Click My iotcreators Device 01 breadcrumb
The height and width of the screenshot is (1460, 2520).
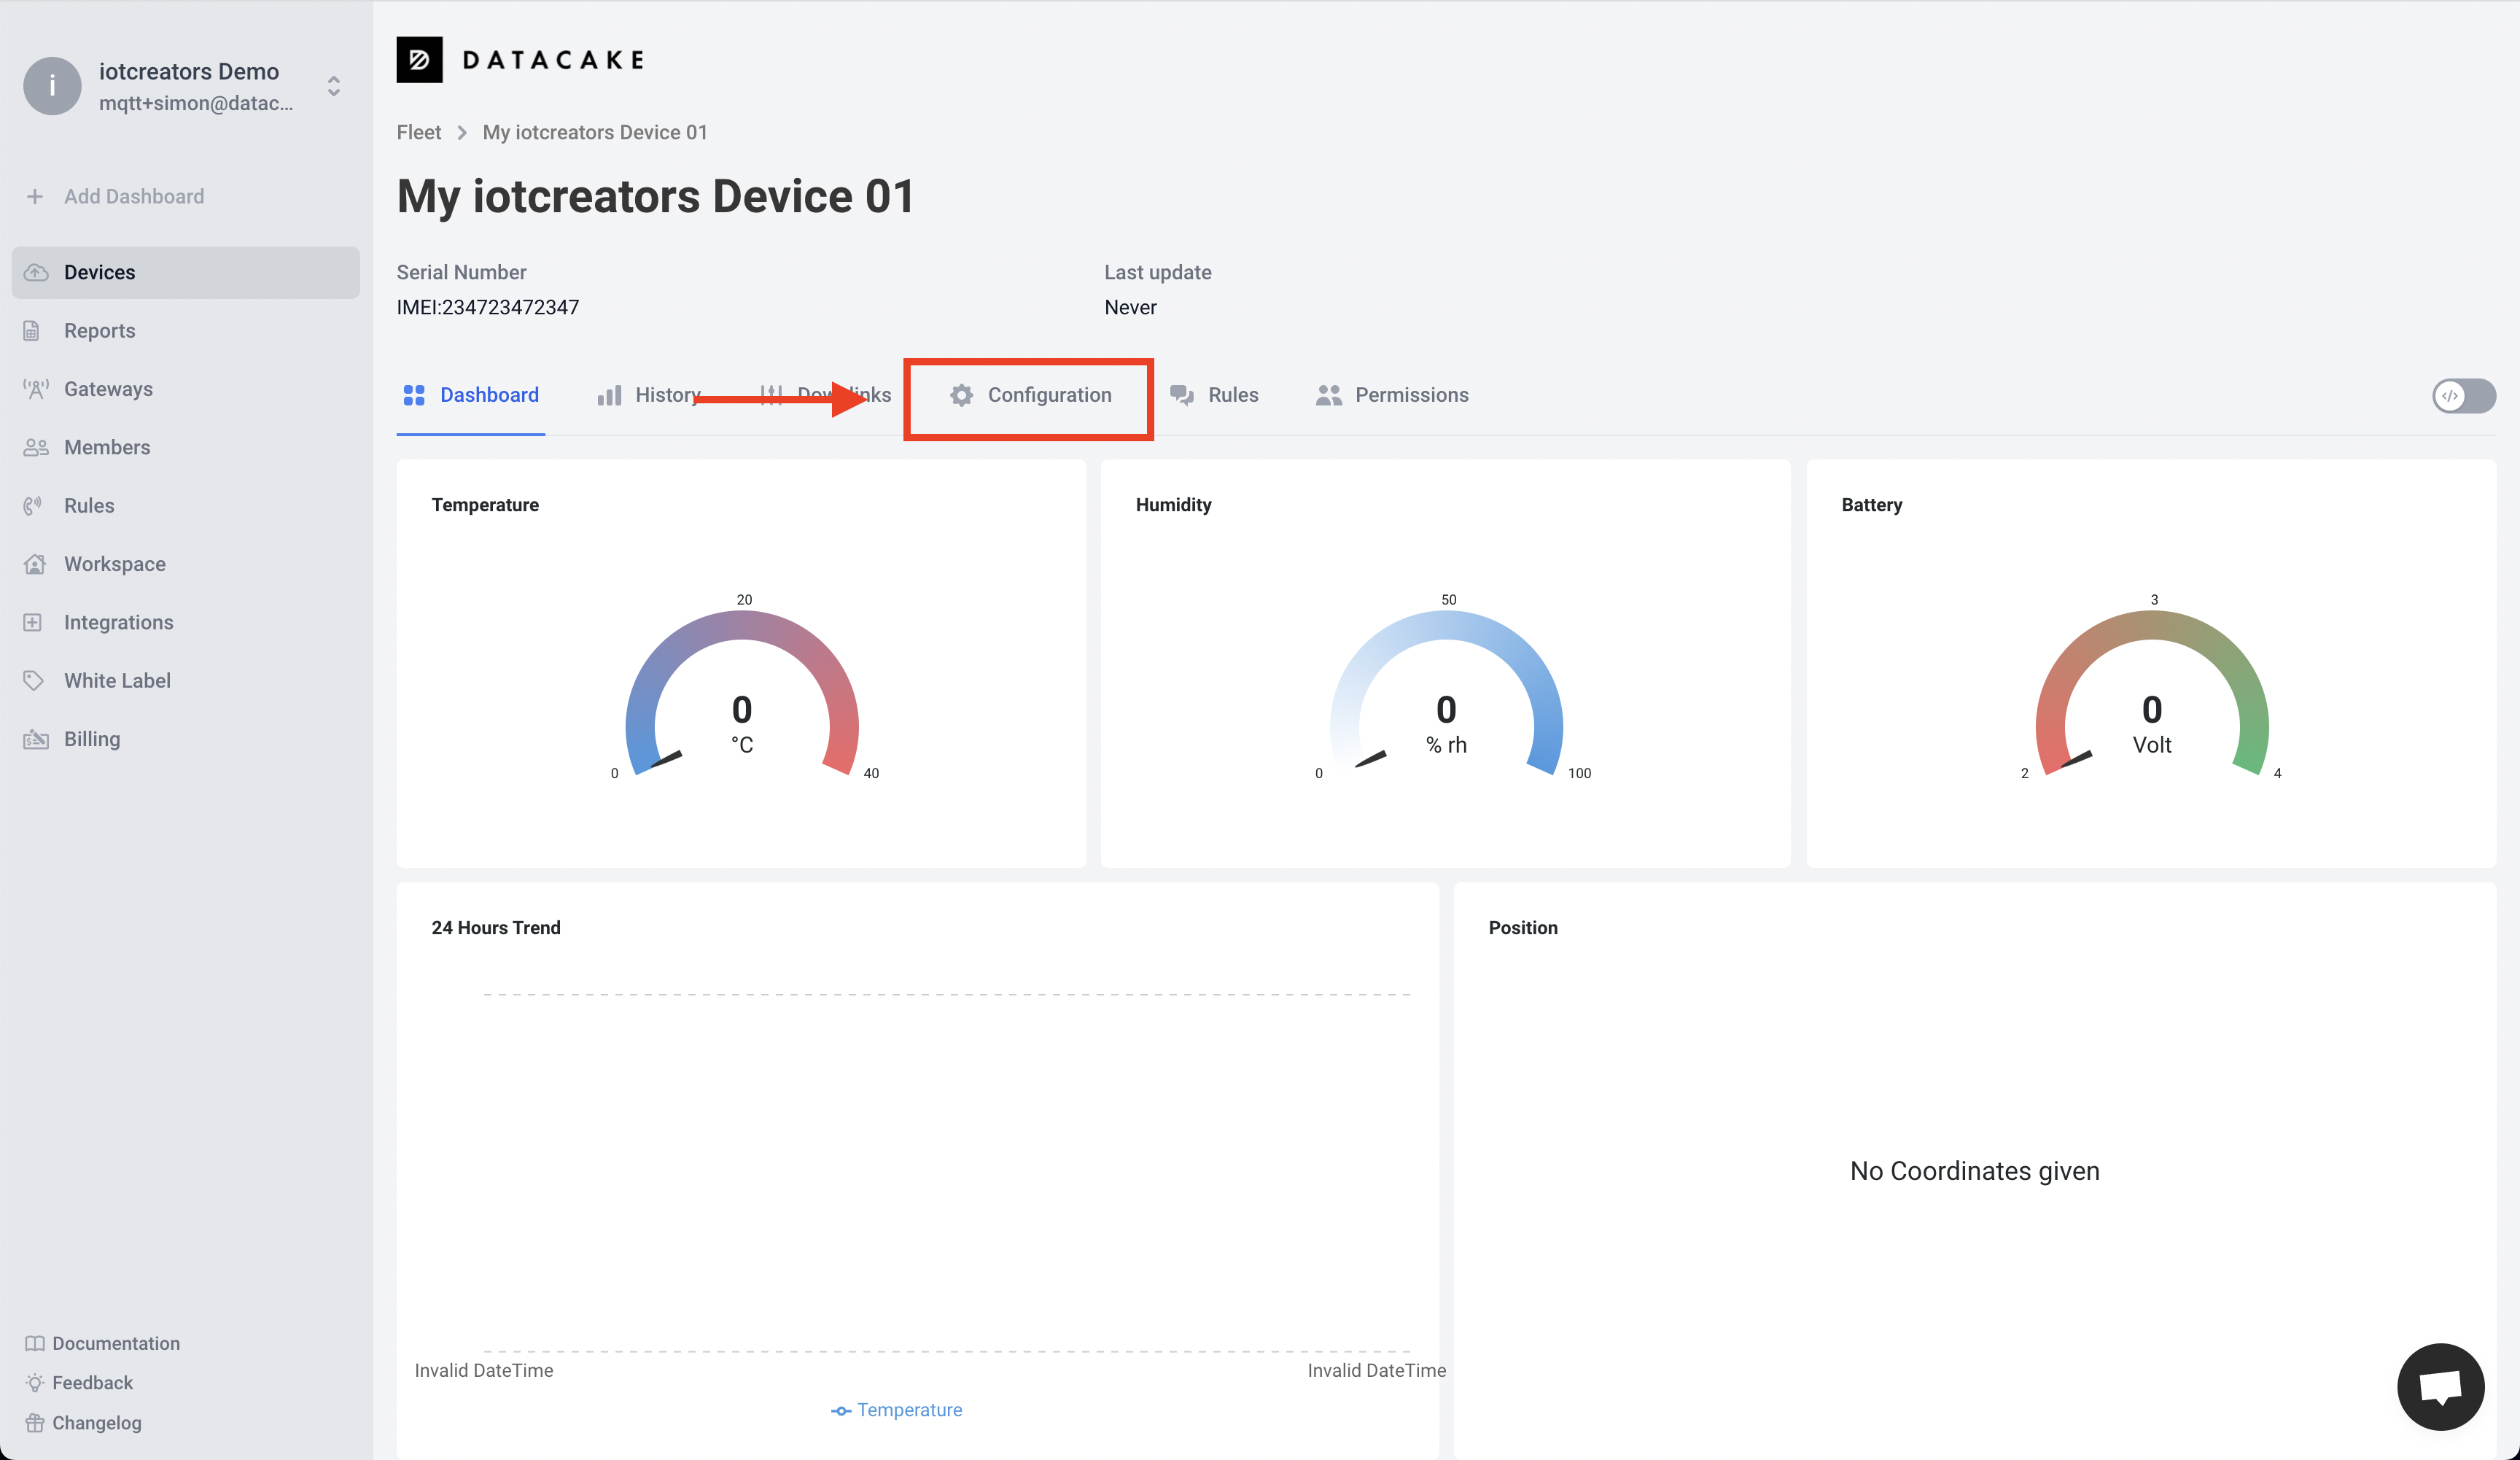click(x=595, y=132)
